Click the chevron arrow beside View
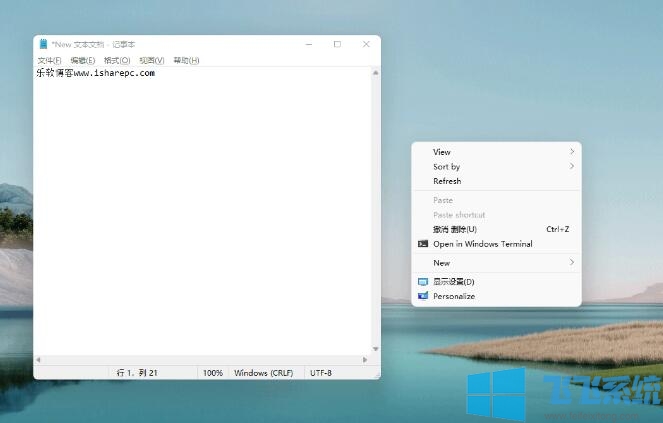 pyautogui.click(x=572, y=151)
